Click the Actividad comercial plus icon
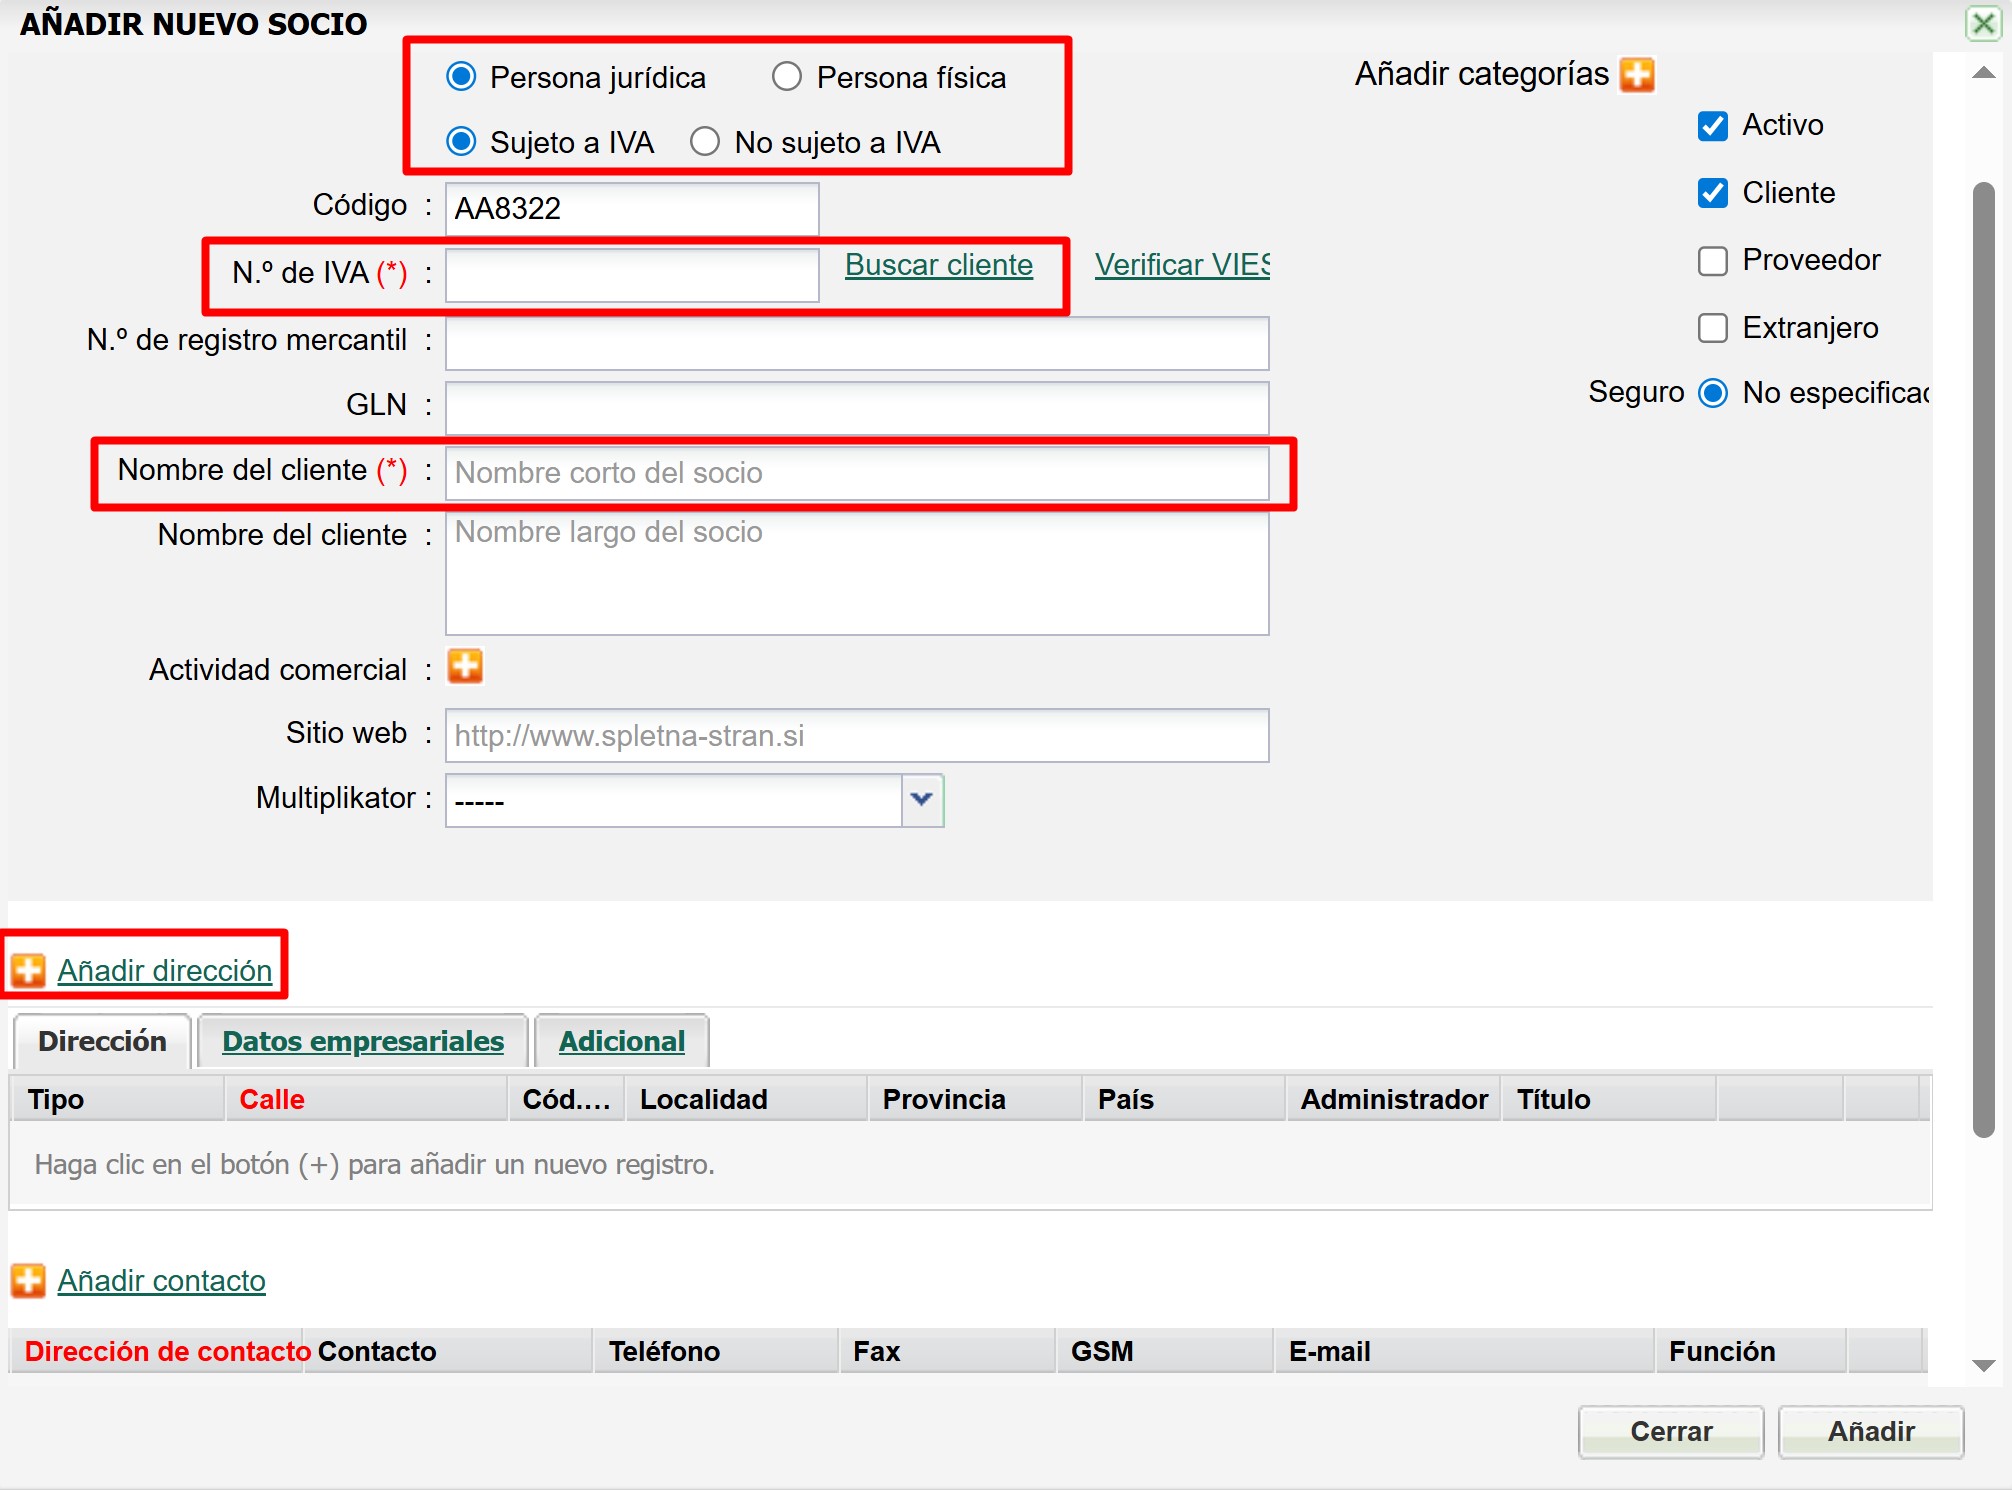Viewport: 2012px width, 1490px height. click(x=465, y=667)
